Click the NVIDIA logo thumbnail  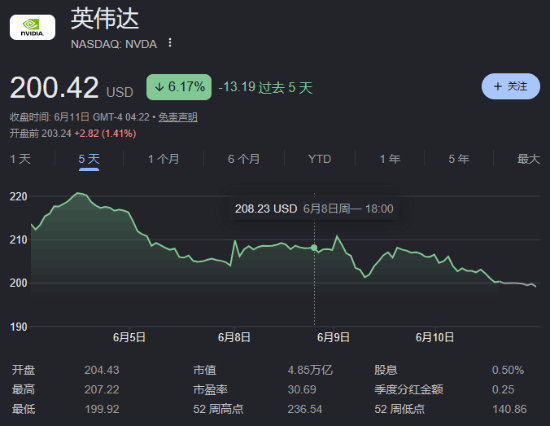(32, 27)
